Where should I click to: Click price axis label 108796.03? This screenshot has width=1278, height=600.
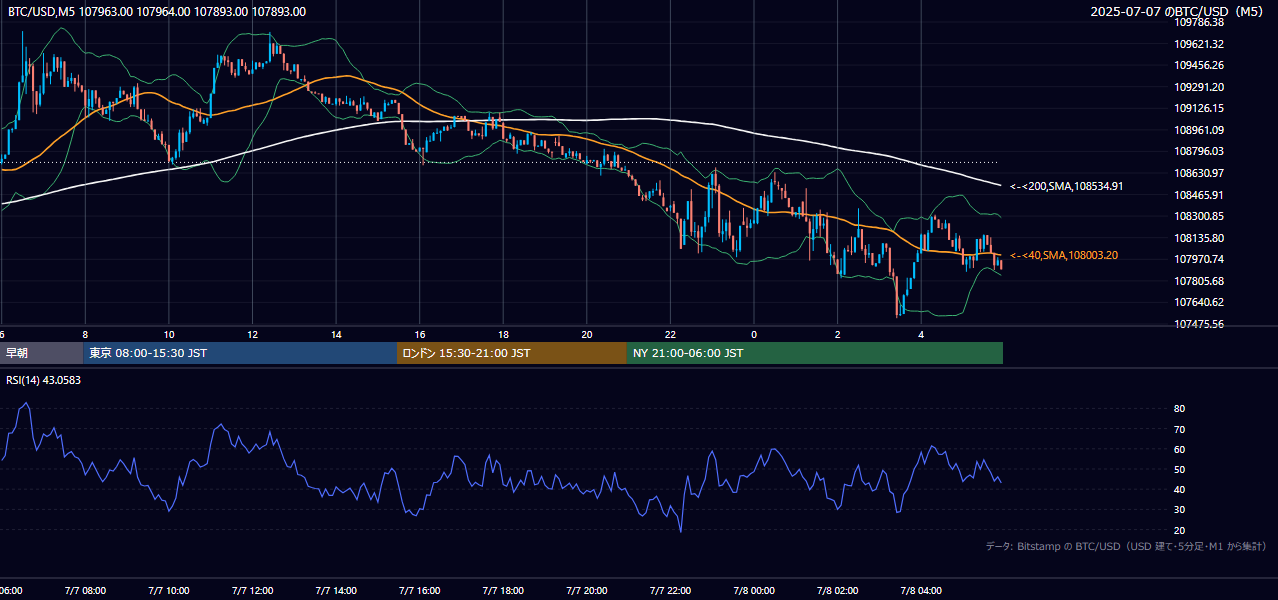click(1199, 151)
